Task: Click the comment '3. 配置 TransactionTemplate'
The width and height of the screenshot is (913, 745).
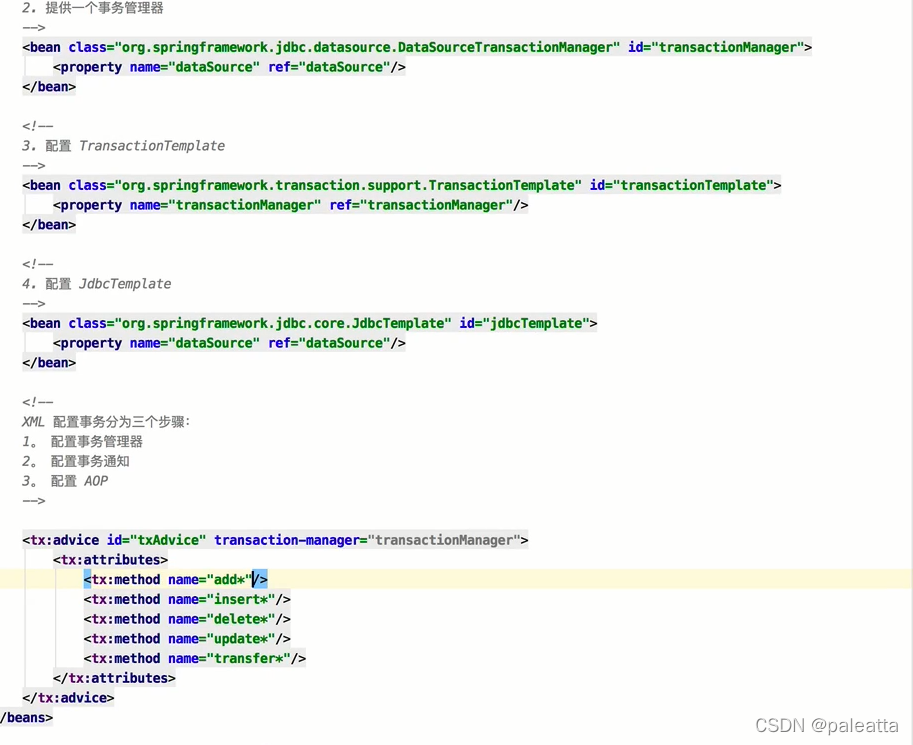Action: point(123,146)
